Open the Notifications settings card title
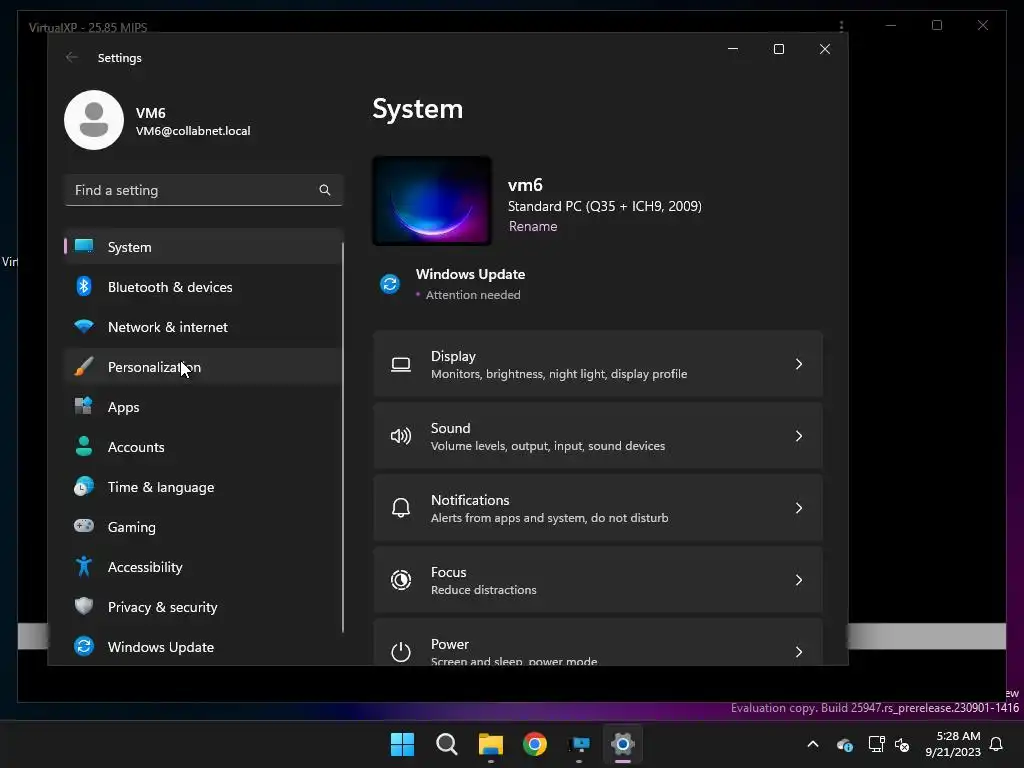This screenshot has height=768, width=1024. click(470, 500)
